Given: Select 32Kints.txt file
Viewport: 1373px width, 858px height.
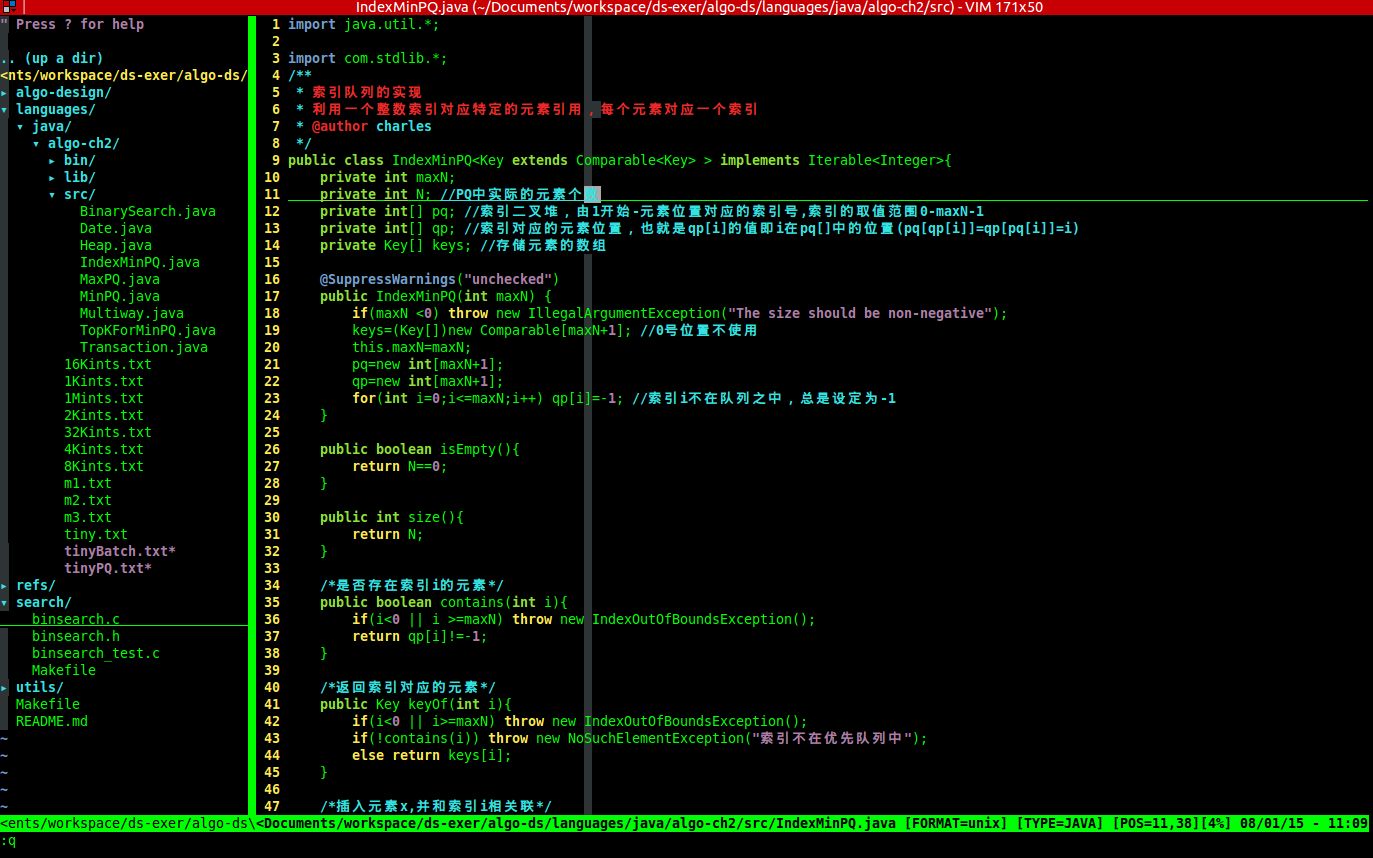Looking at the screenshot, I should [107, 433].
